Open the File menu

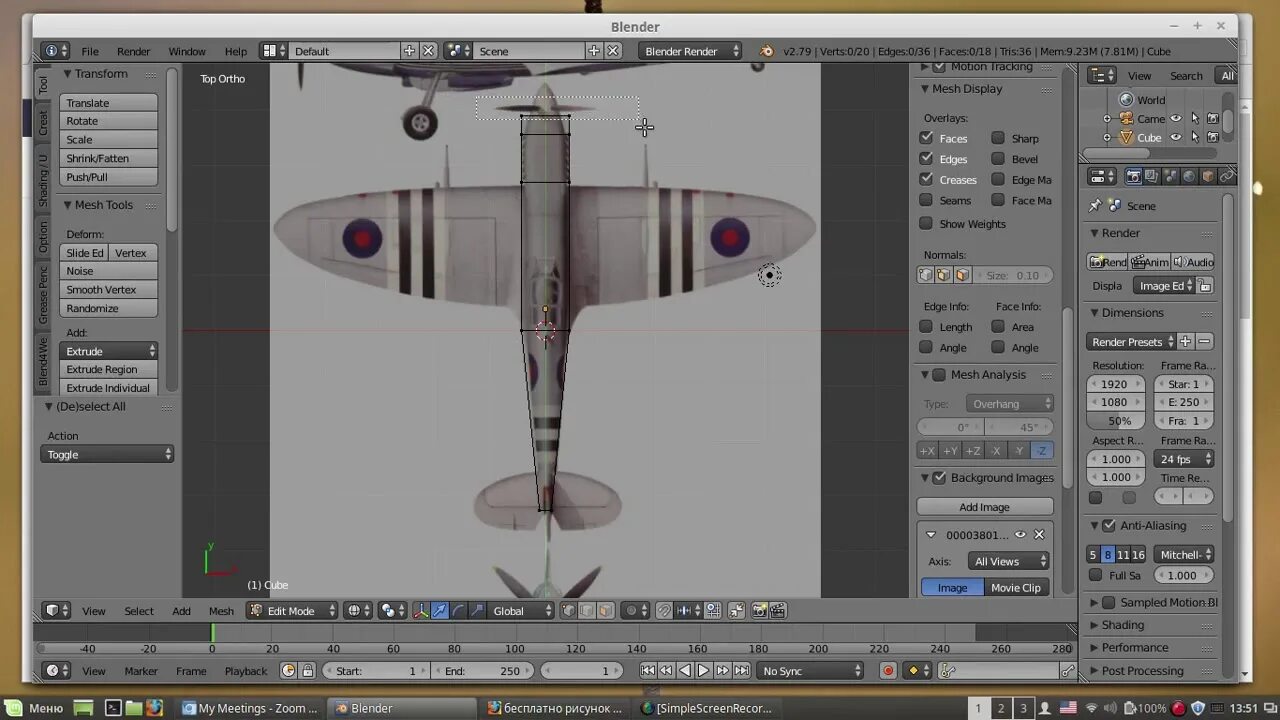[90, 51]
